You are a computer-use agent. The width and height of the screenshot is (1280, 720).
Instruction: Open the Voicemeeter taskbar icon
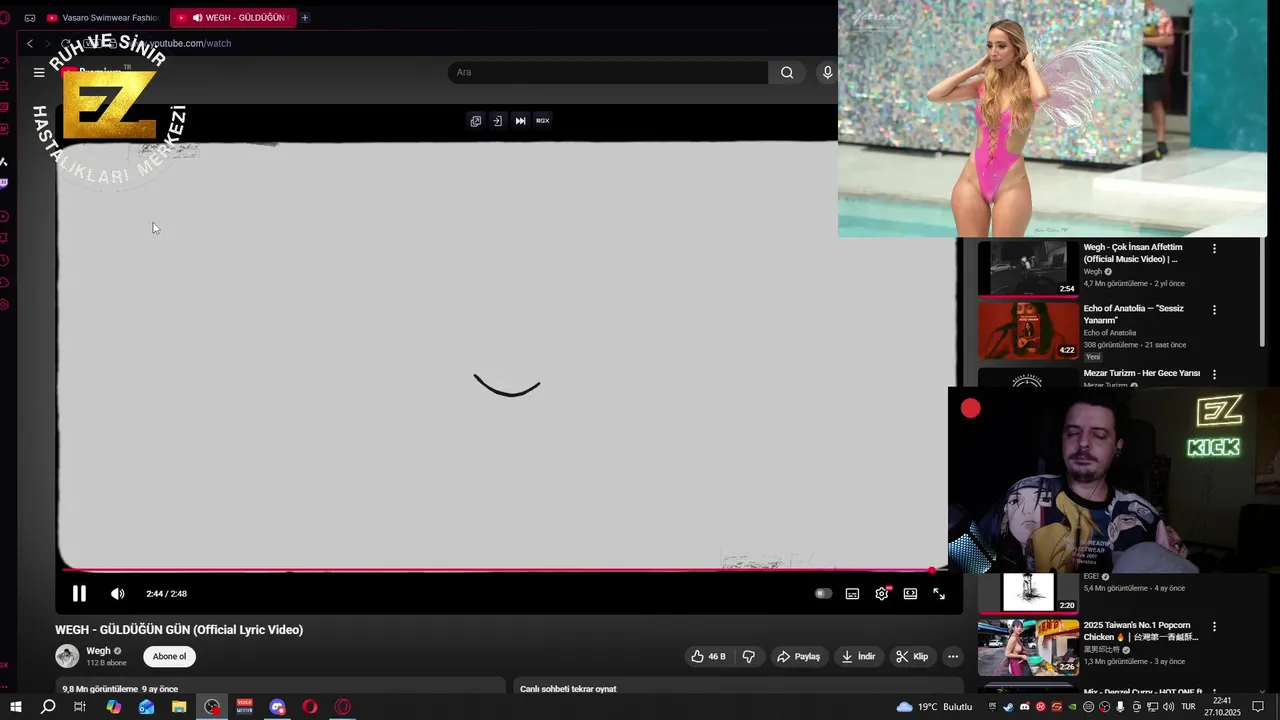[245, 707]
